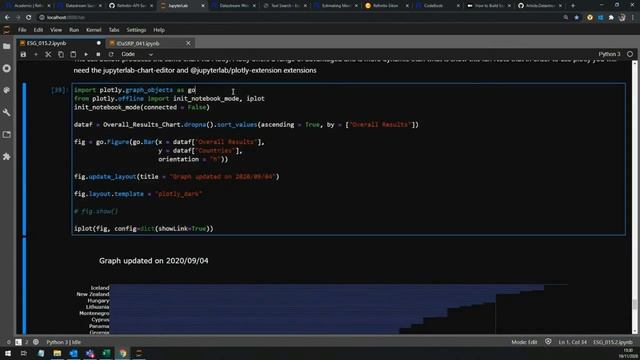The height and width of the screenshot is (360, 640).
Task: Close the Codebook browser tab
Action: coord(458,6)
